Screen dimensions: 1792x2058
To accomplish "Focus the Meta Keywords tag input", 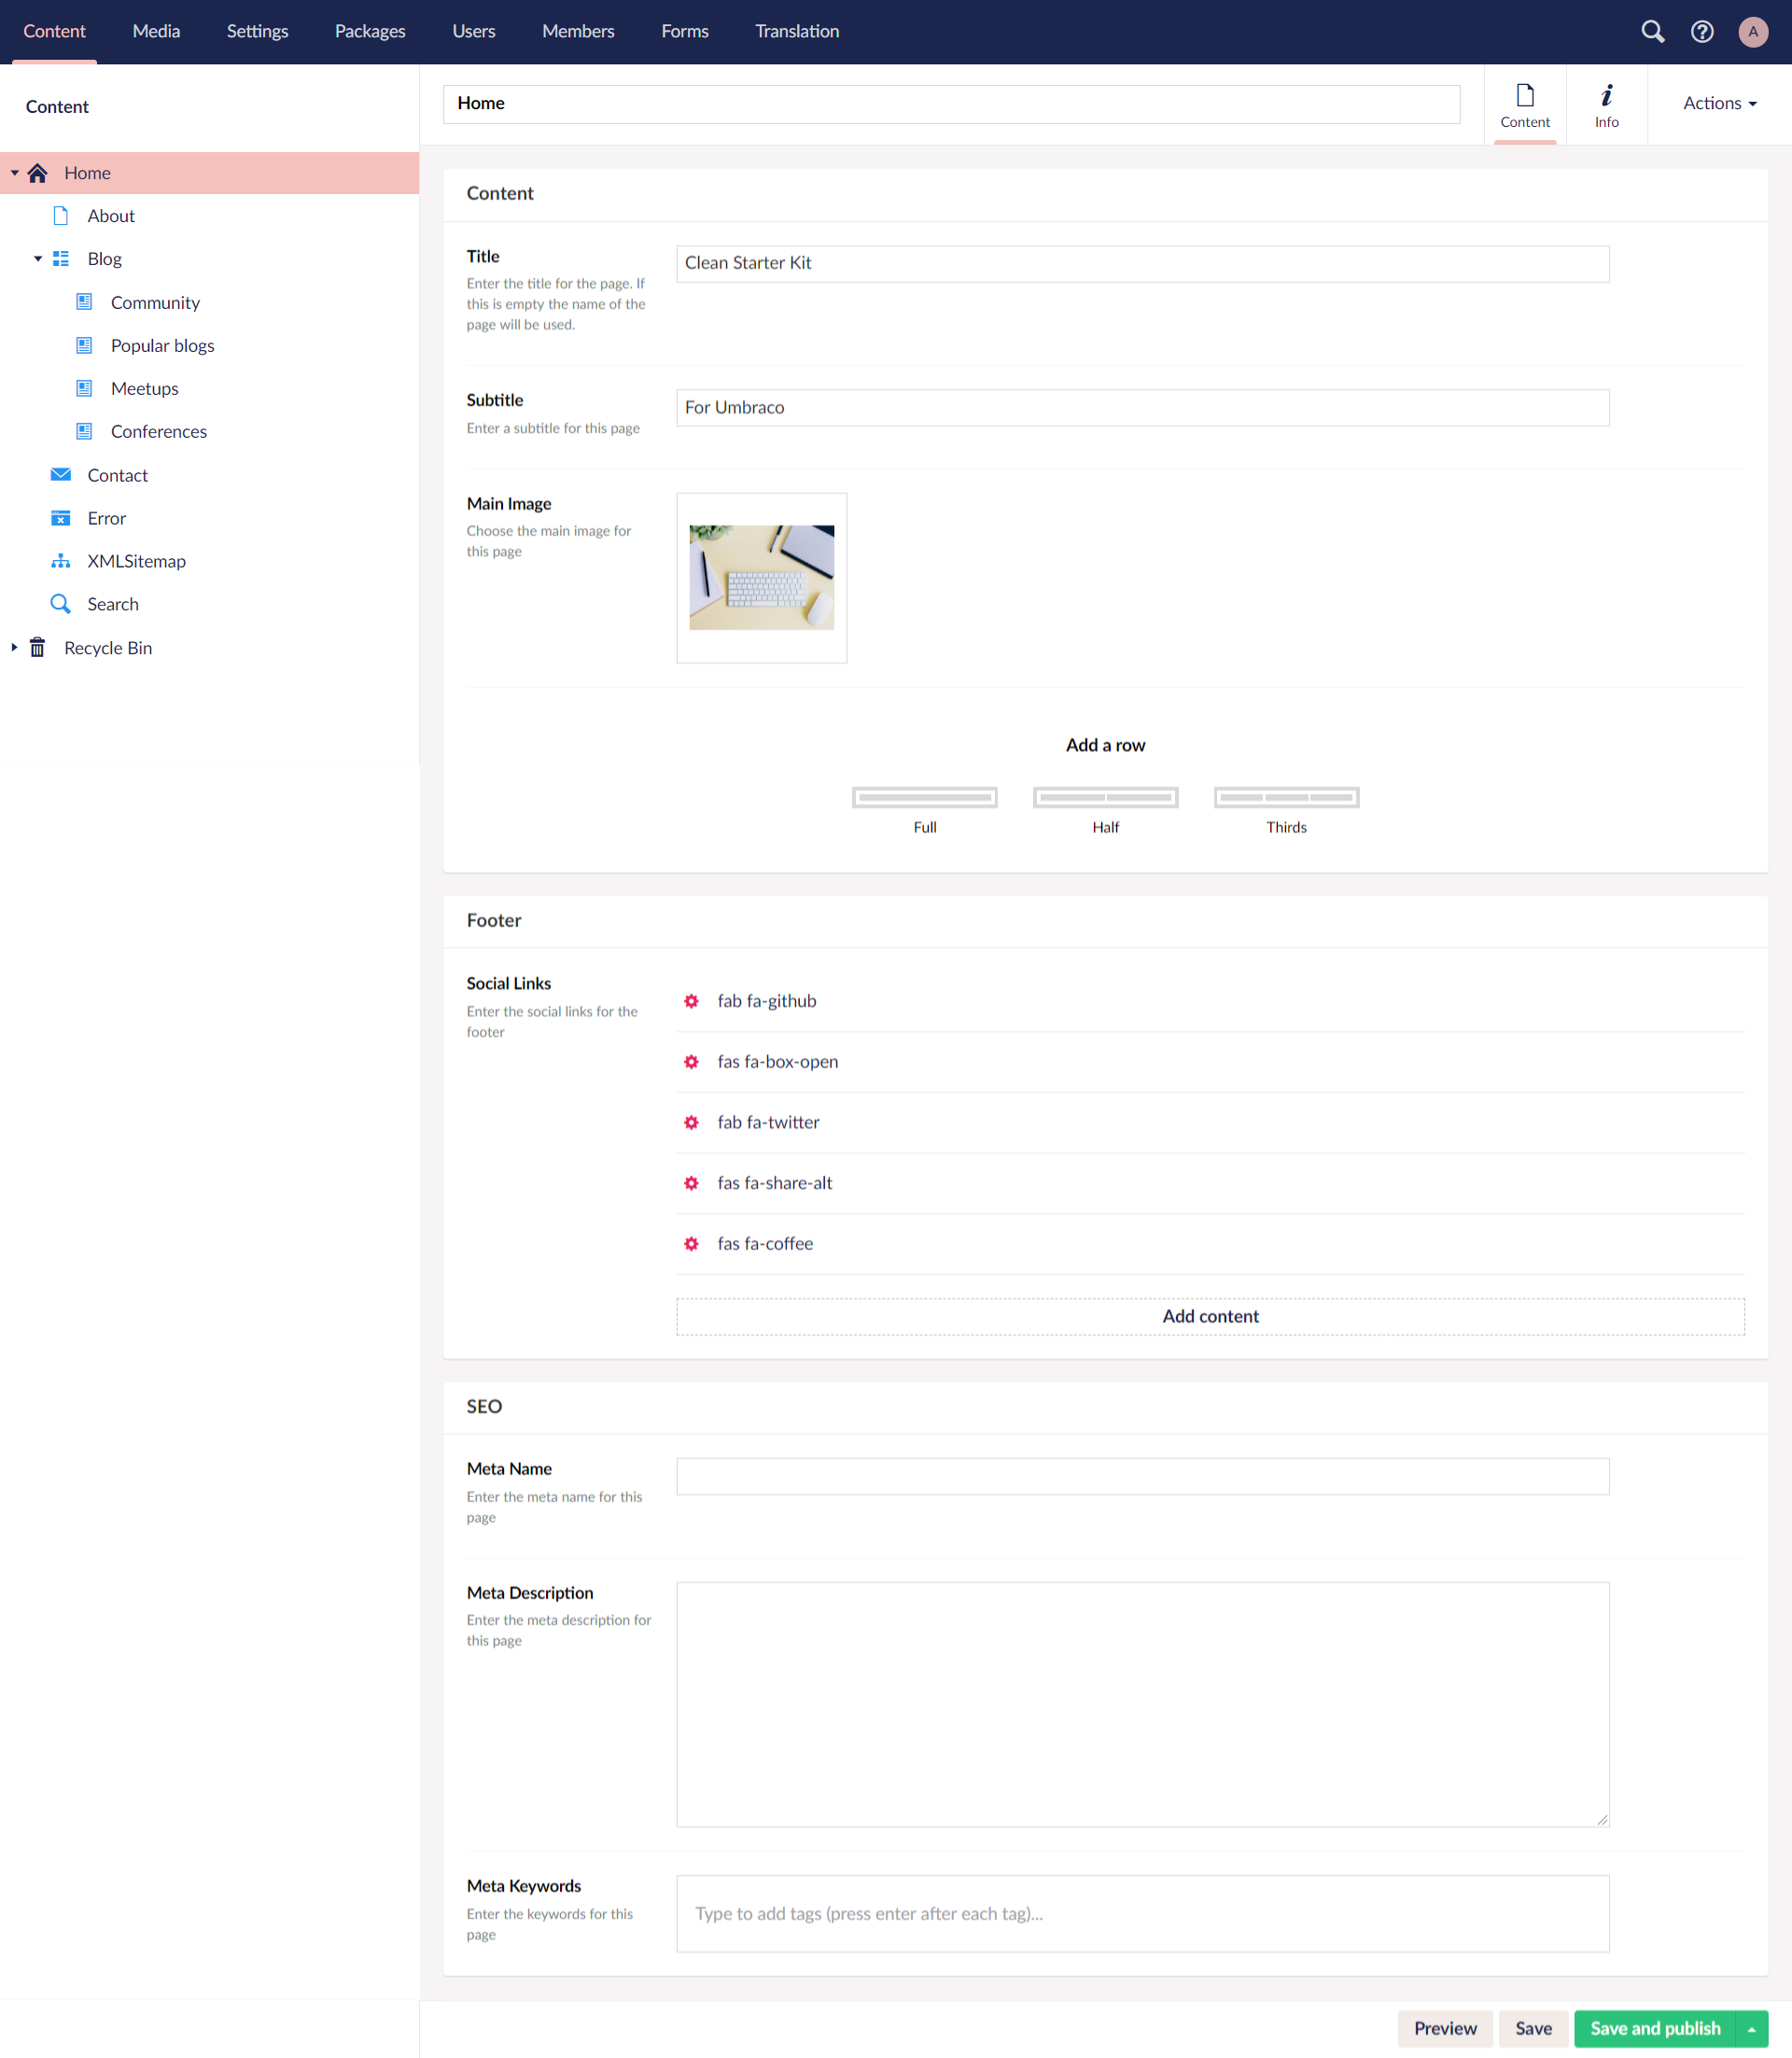I will (x=1143, y=1914).
